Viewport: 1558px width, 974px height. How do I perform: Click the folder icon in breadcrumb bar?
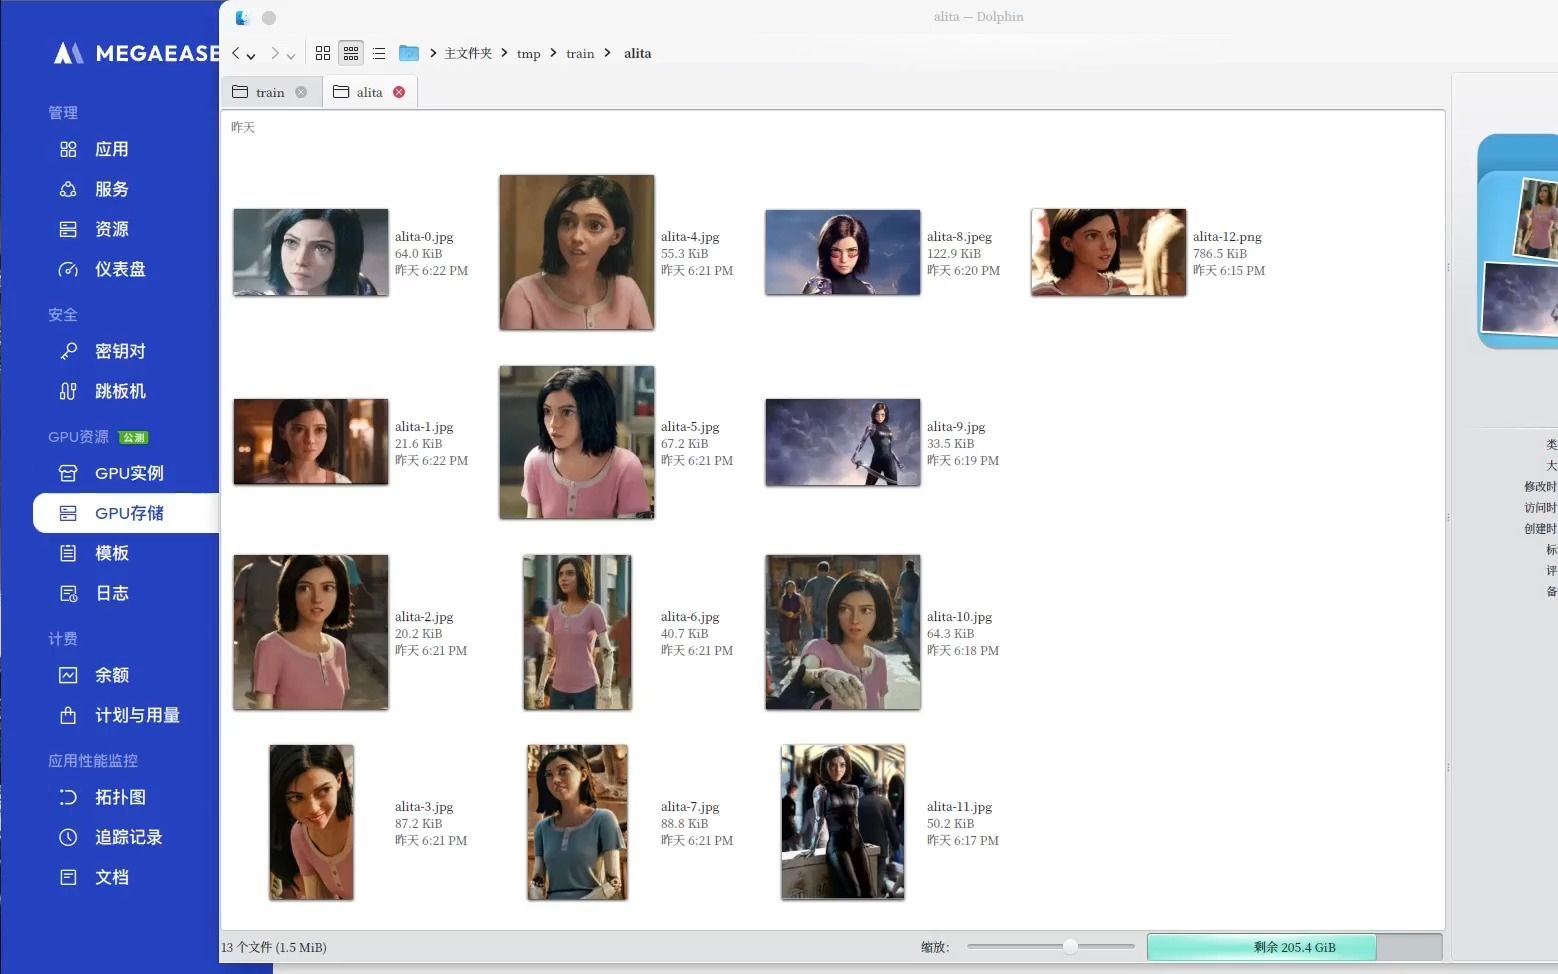(409, 53)
